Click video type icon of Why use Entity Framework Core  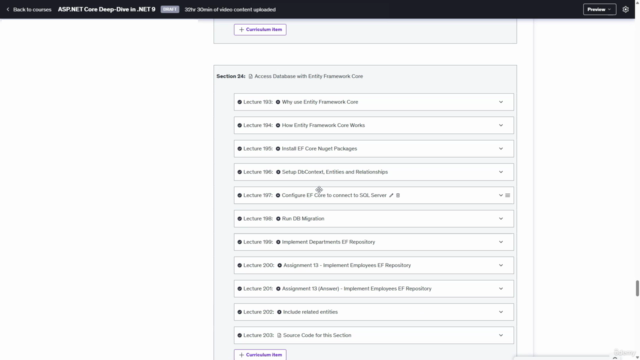[278, 102]
